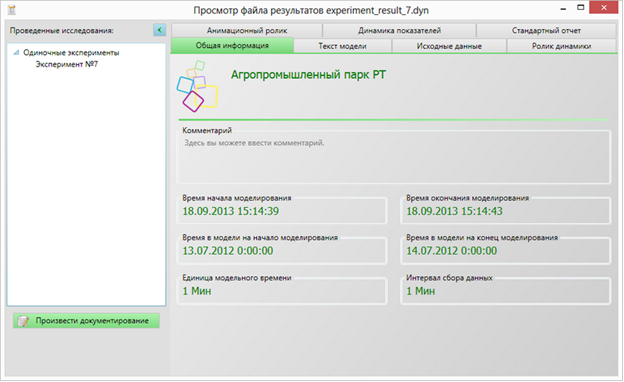Click the simulation end time 18.09.2013 15:14:43
The width and height of the screenshot is (624, 382).
click(x=454, y=211)
